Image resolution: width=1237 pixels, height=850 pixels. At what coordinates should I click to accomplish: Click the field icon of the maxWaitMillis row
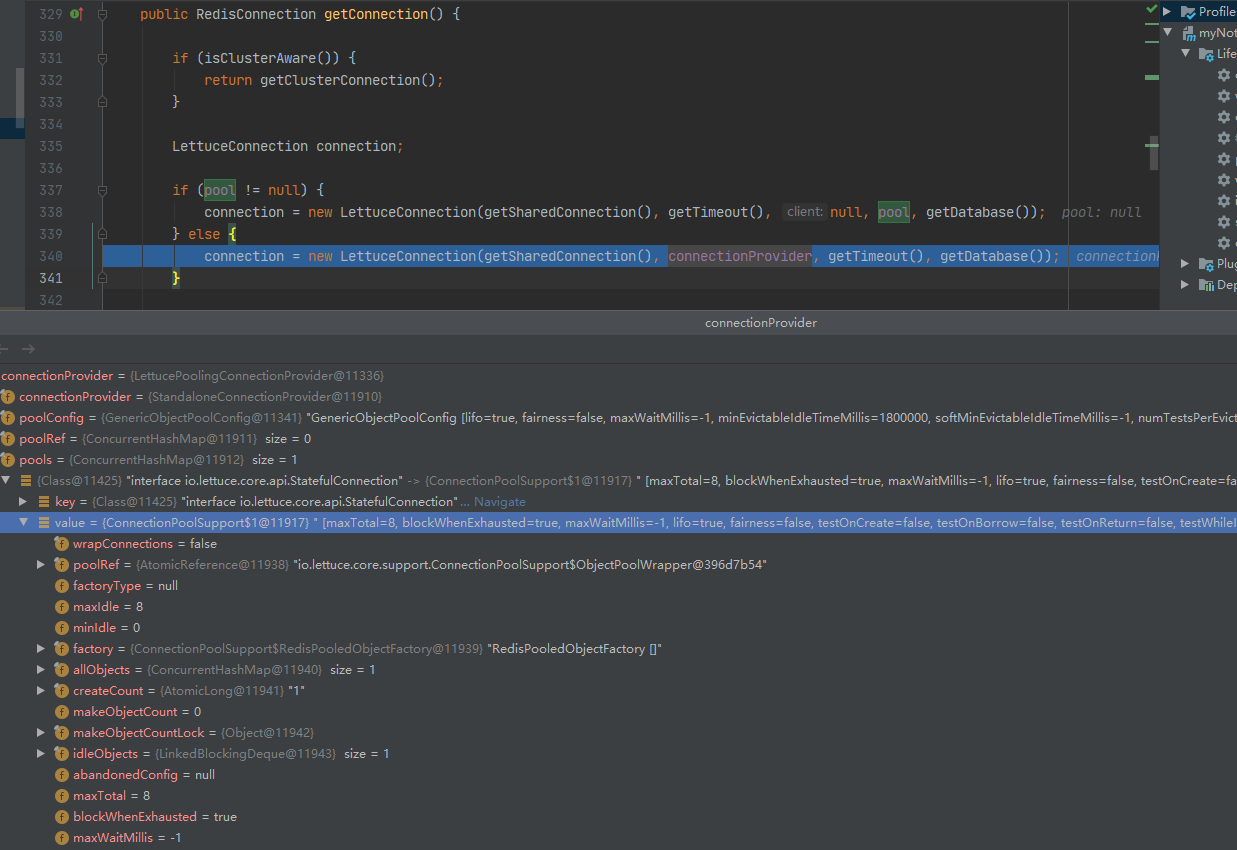pyautogui.click(x=62, y=838)
